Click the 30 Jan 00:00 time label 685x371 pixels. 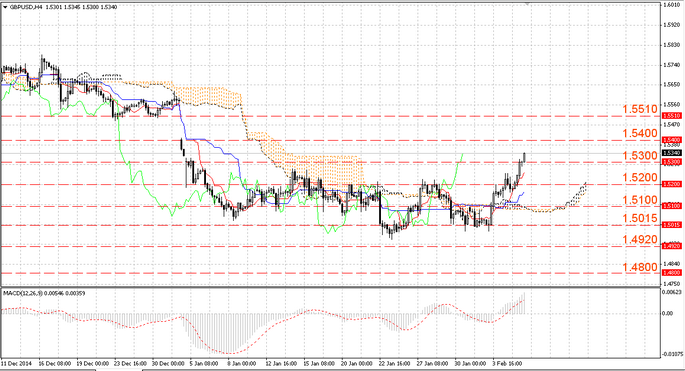[470, 364]
